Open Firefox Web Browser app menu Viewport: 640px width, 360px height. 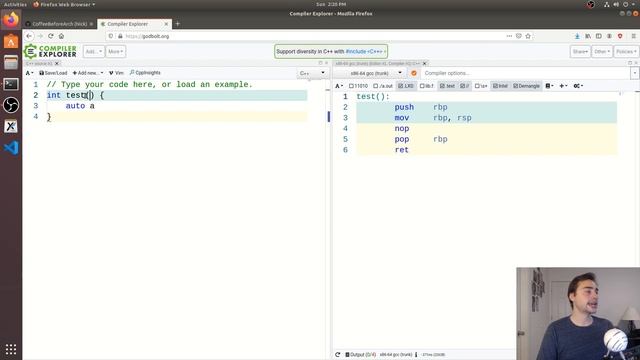[x=64, y=4]
